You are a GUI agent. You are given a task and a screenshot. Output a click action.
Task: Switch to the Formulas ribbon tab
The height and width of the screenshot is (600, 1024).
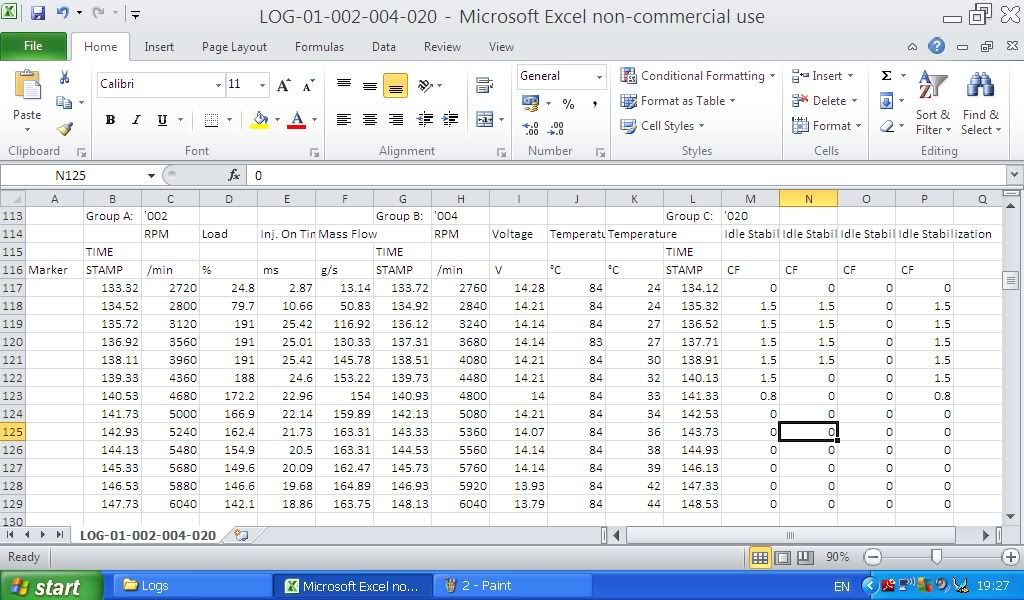click(x=320, y=46)
